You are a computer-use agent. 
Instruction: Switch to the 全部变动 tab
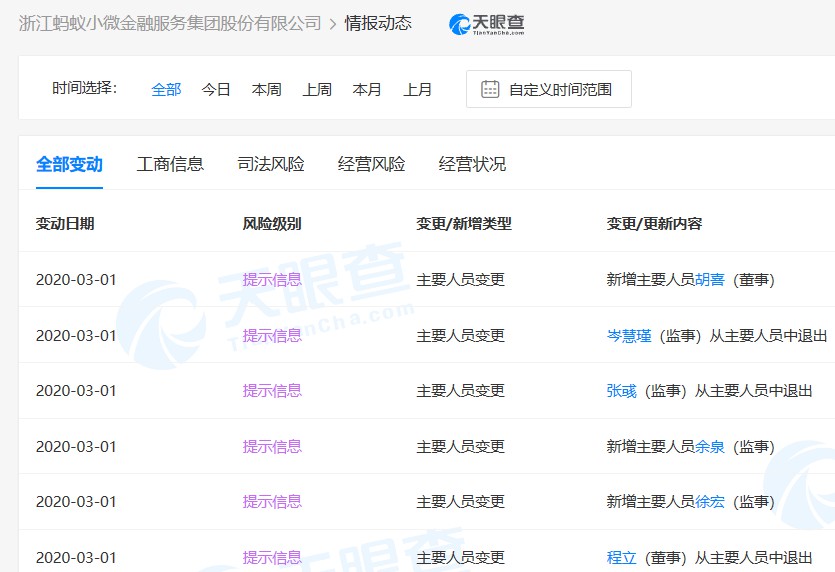[69, 164]
